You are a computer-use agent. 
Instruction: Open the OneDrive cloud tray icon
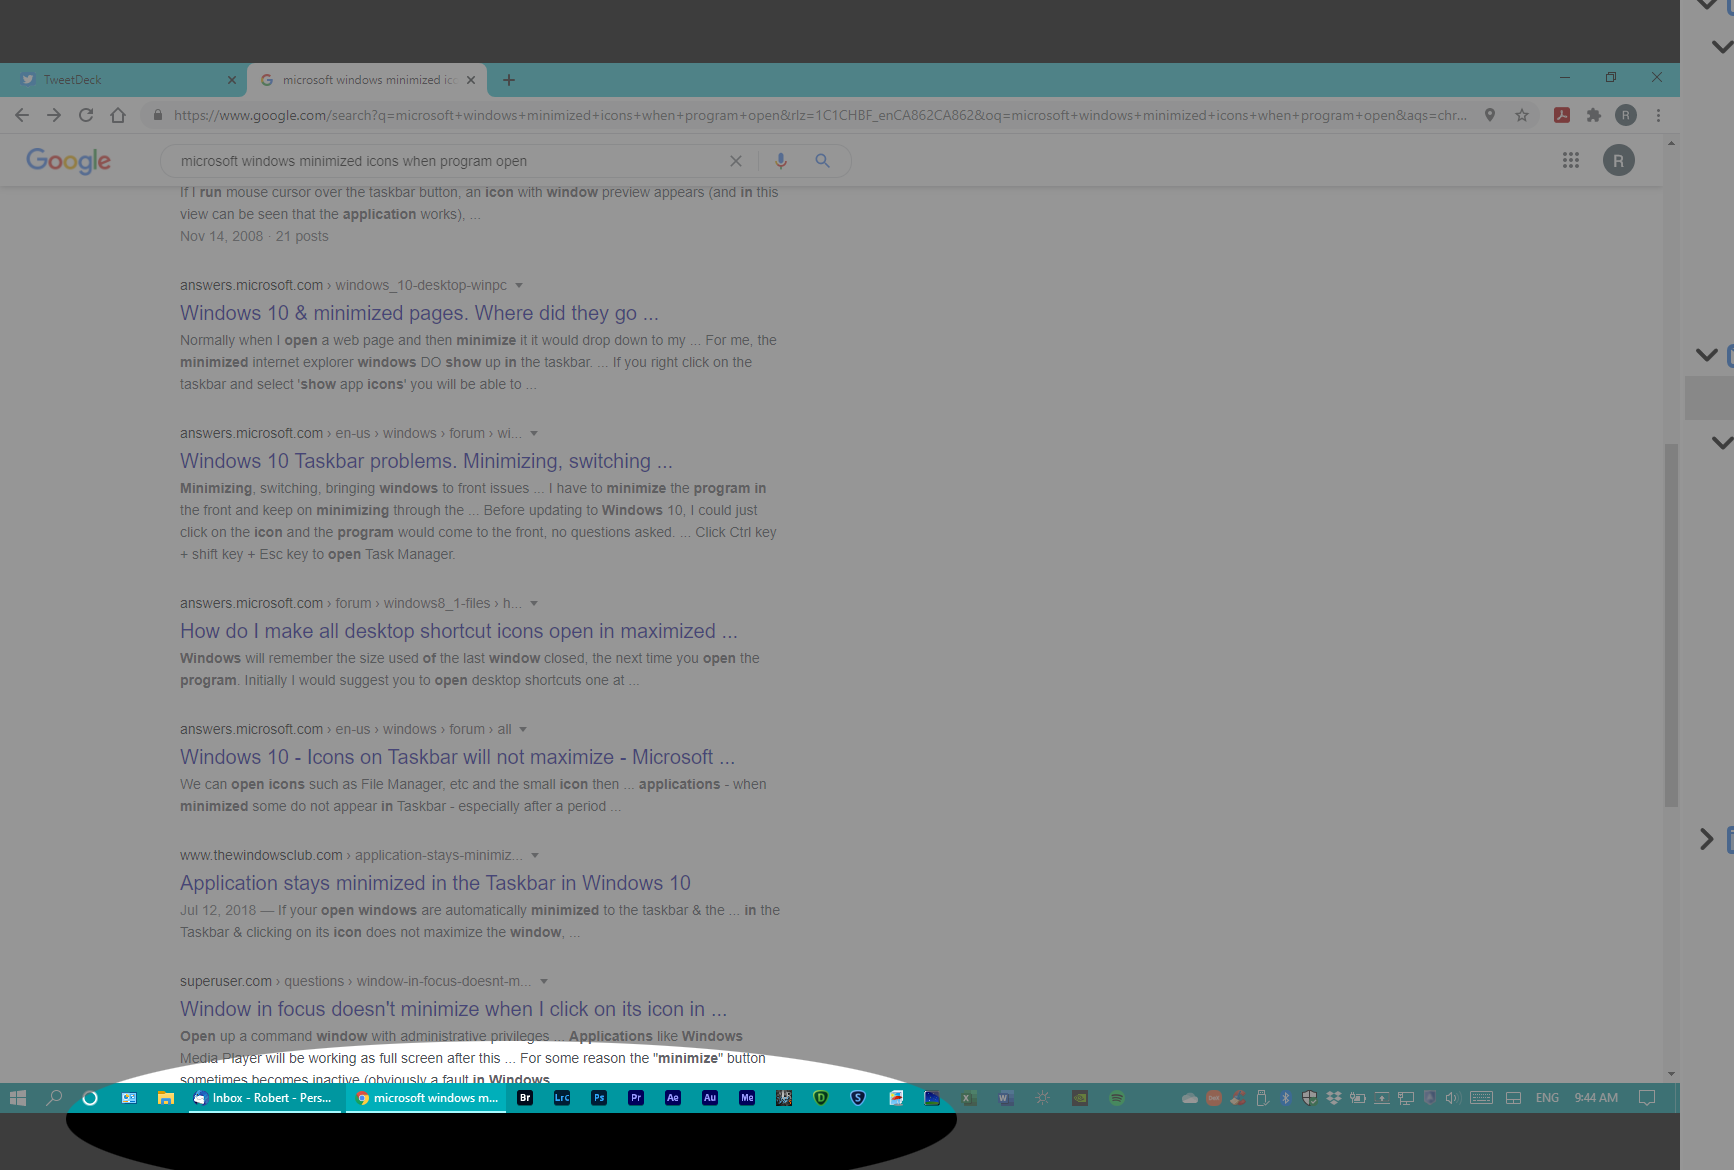tap(1190, 1098)
